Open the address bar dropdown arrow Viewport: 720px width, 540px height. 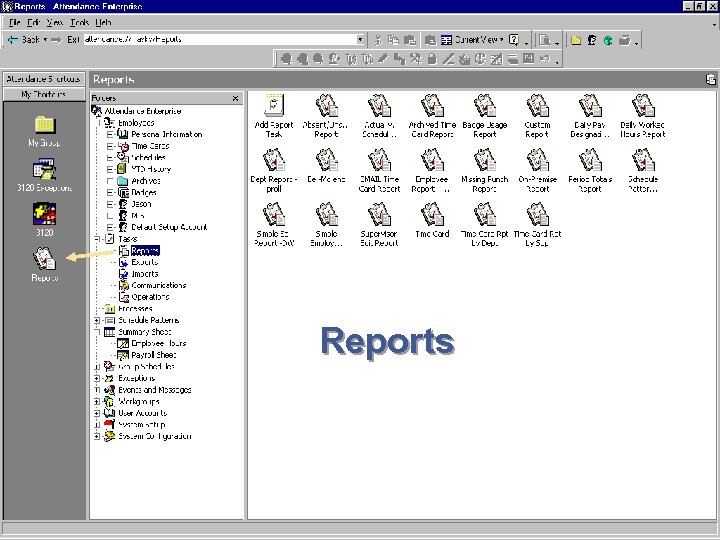361,40
